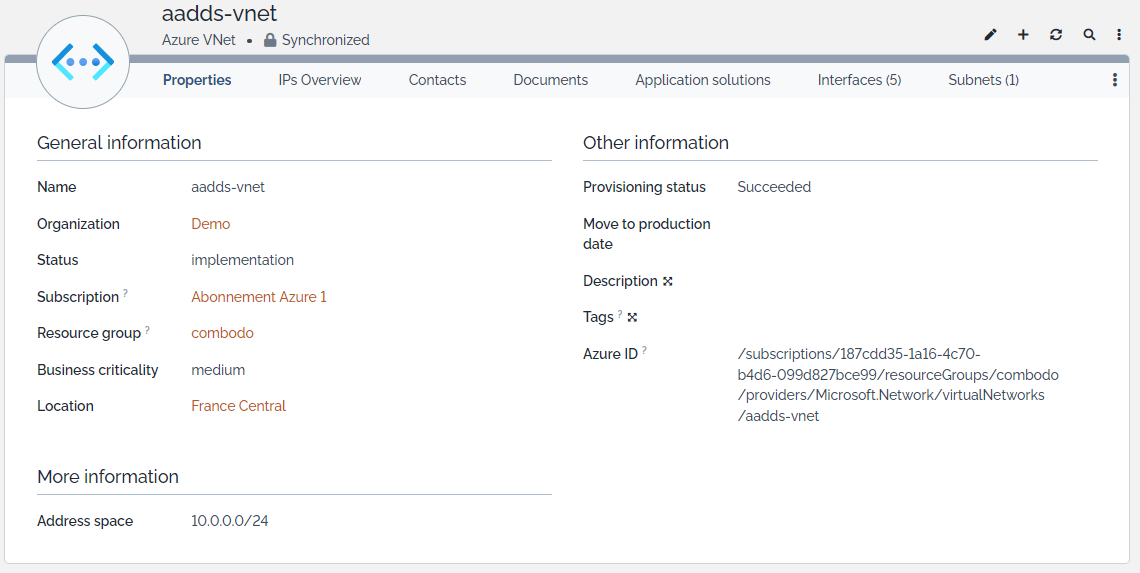Open the combodo resource group link
1140x573 pixels.
pos(222,333)
